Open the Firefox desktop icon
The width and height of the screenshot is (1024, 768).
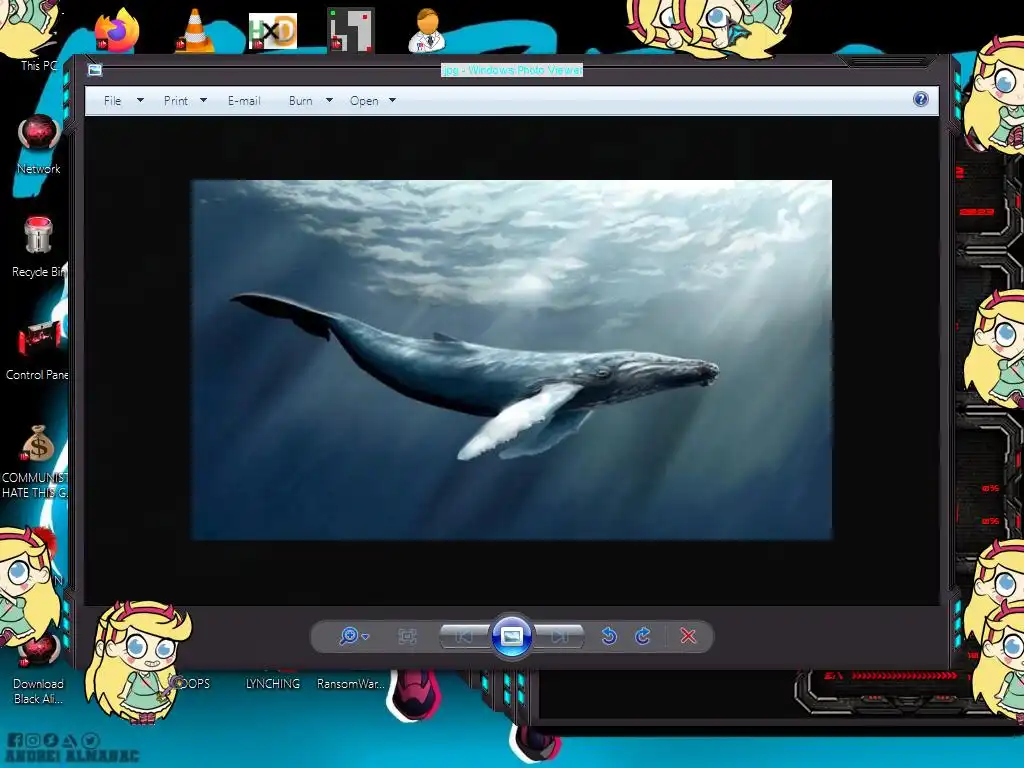click(x=117, y=30)
